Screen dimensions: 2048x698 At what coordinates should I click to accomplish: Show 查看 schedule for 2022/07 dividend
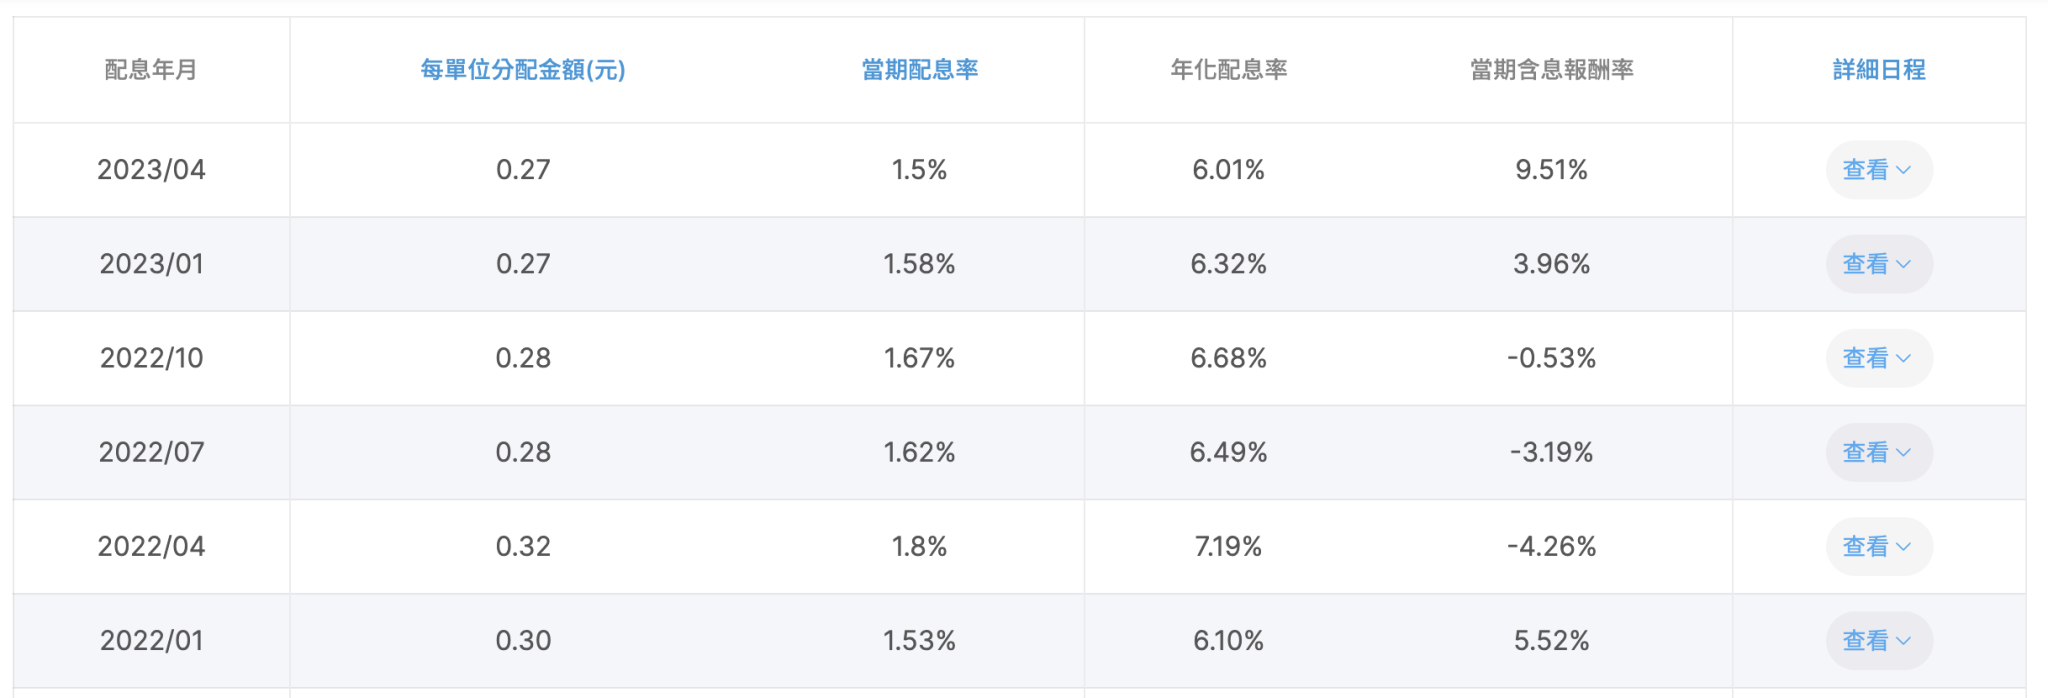point(1877,452)
